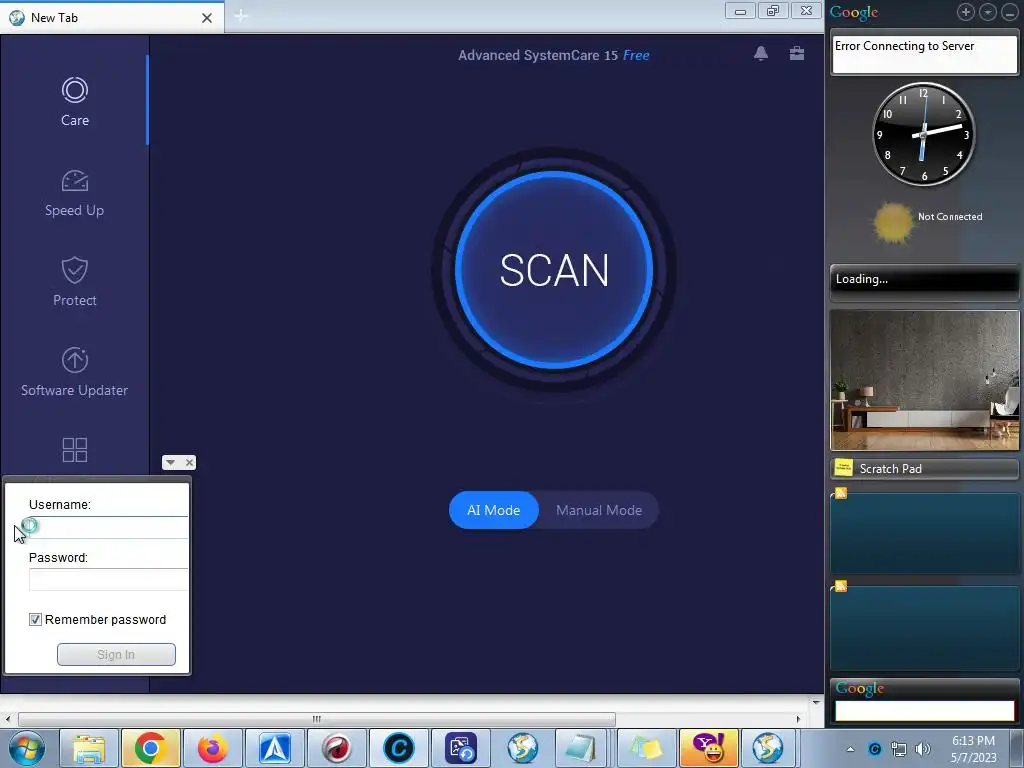Click the Loading... gadget bar
1024x768 pixels.
pyautogui.click(x=924, y=280)
